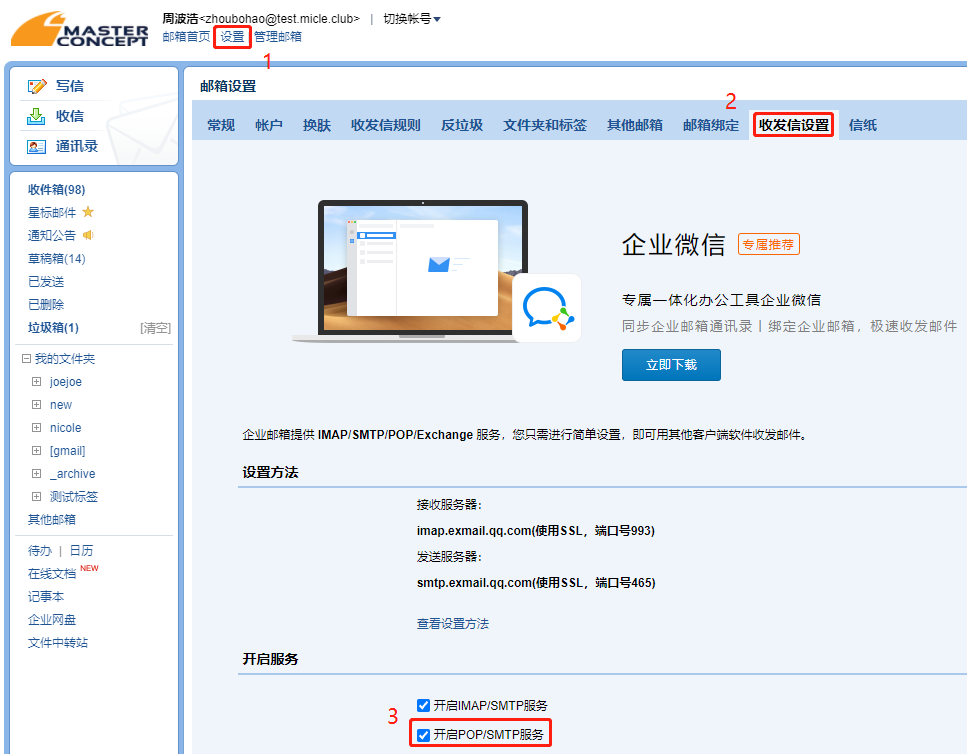Open the 反垃圾 tab
The image size is (967, 754).
click(x=462, y=125)
